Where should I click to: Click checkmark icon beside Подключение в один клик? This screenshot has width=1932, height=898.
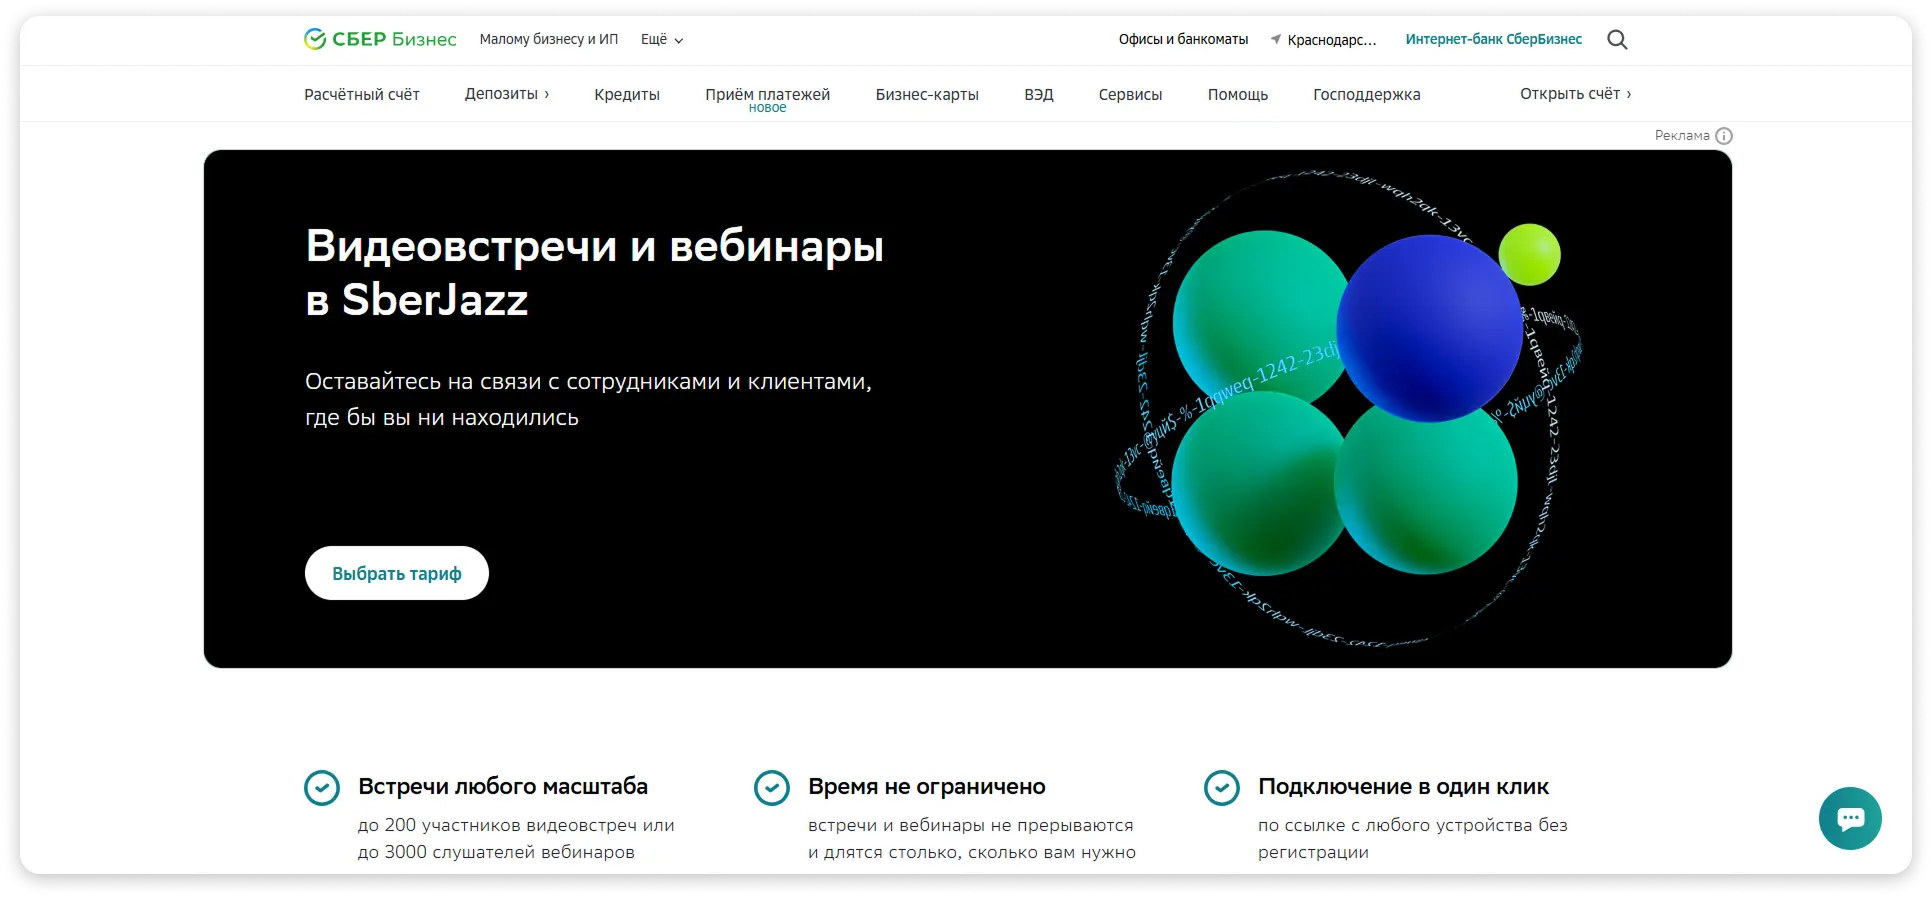(x=1222, y=788)
